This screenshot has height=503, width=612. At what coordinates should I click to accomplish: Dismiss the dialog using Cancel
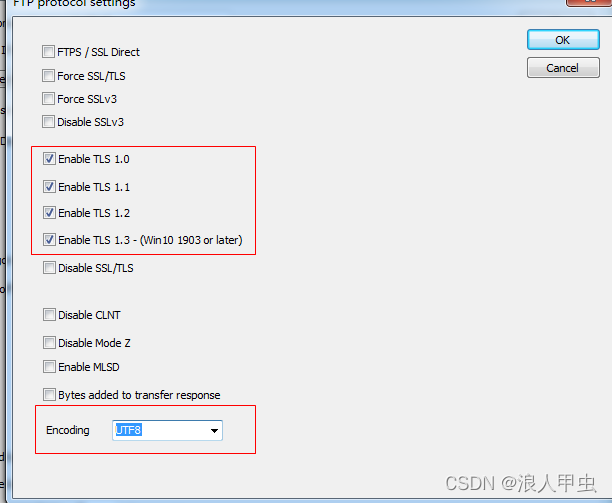[x=563, y=68]
